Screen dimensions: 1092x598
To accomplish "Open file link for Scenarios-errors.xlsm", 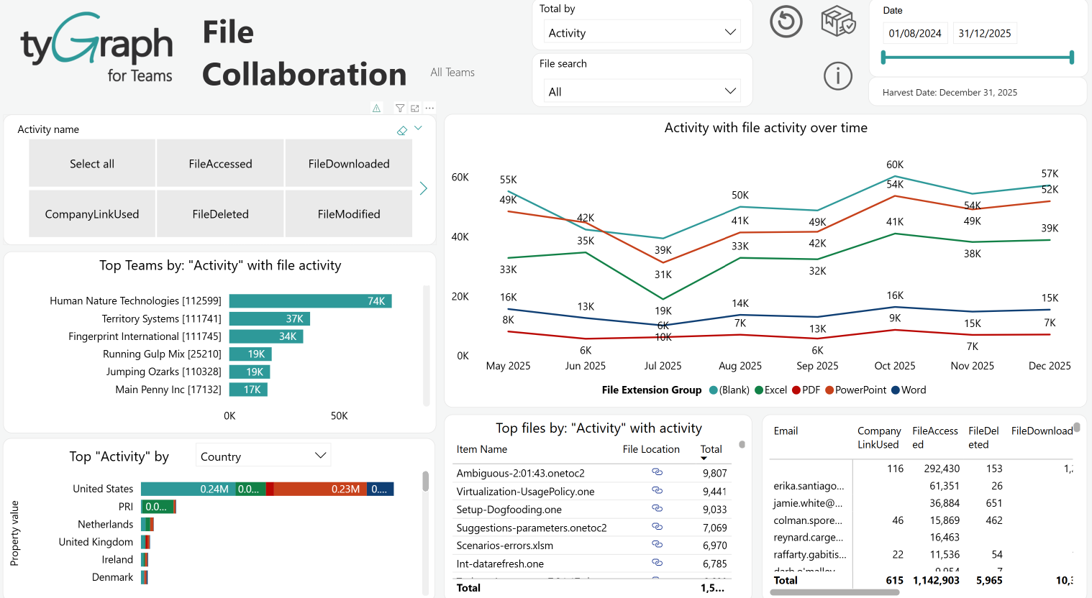I will point(657,544).
